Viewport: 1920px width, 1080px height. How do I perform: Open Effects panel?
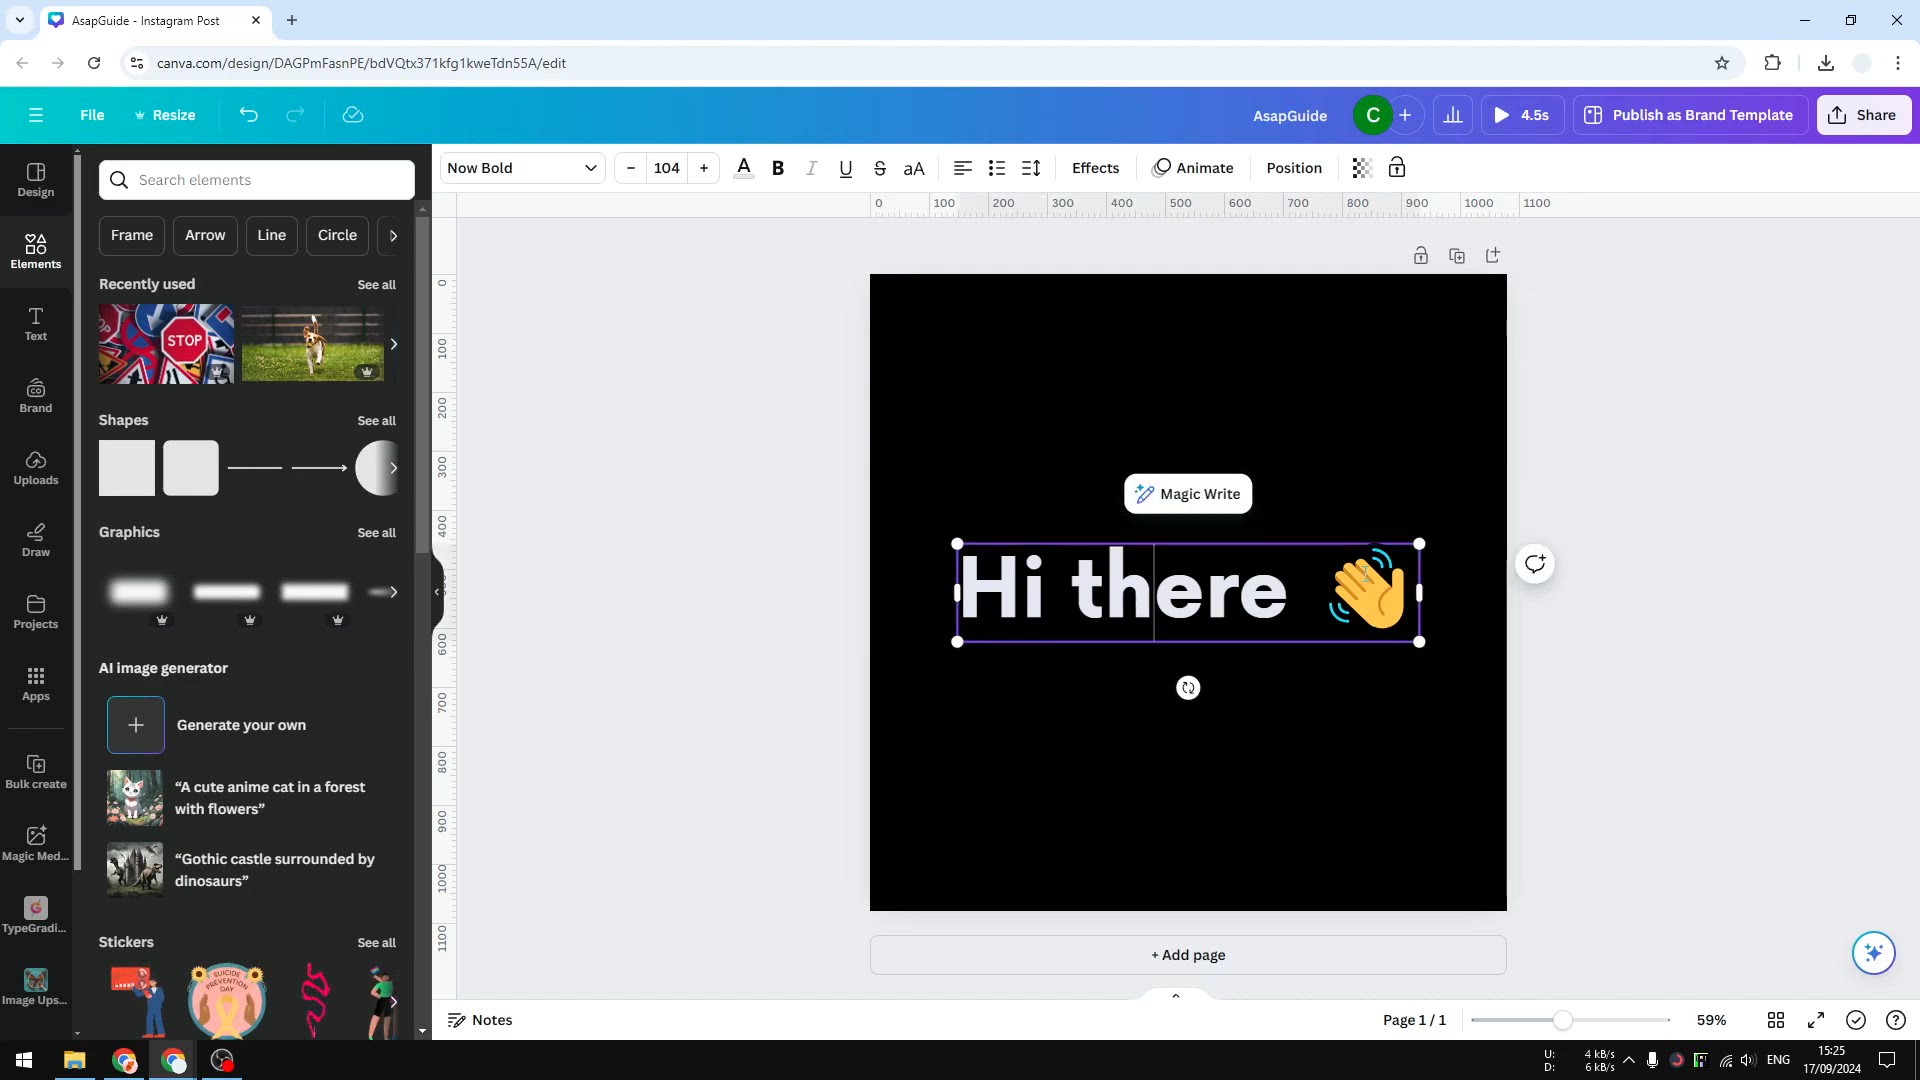[x=1095, y=168]
